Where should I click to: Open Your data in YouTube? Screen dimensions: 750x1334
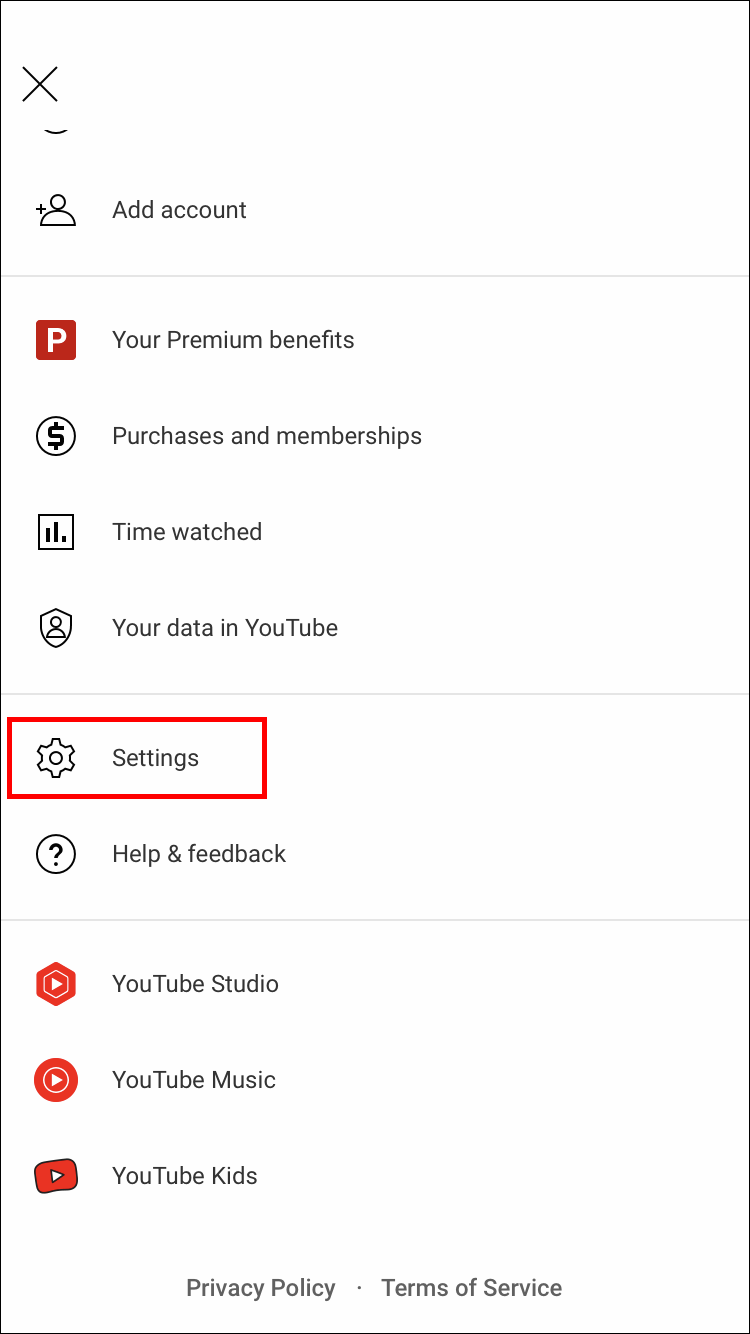(225, 628)
